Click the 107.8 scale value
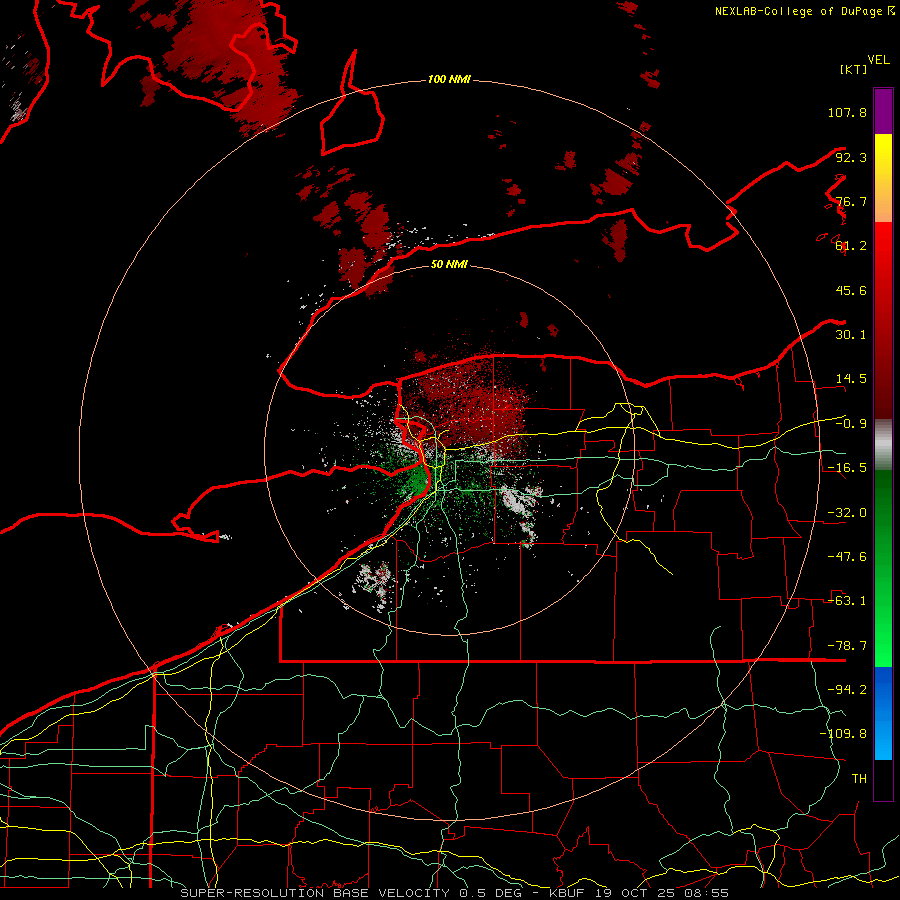Viewport: 900px width, 900px height. [847, 112]
